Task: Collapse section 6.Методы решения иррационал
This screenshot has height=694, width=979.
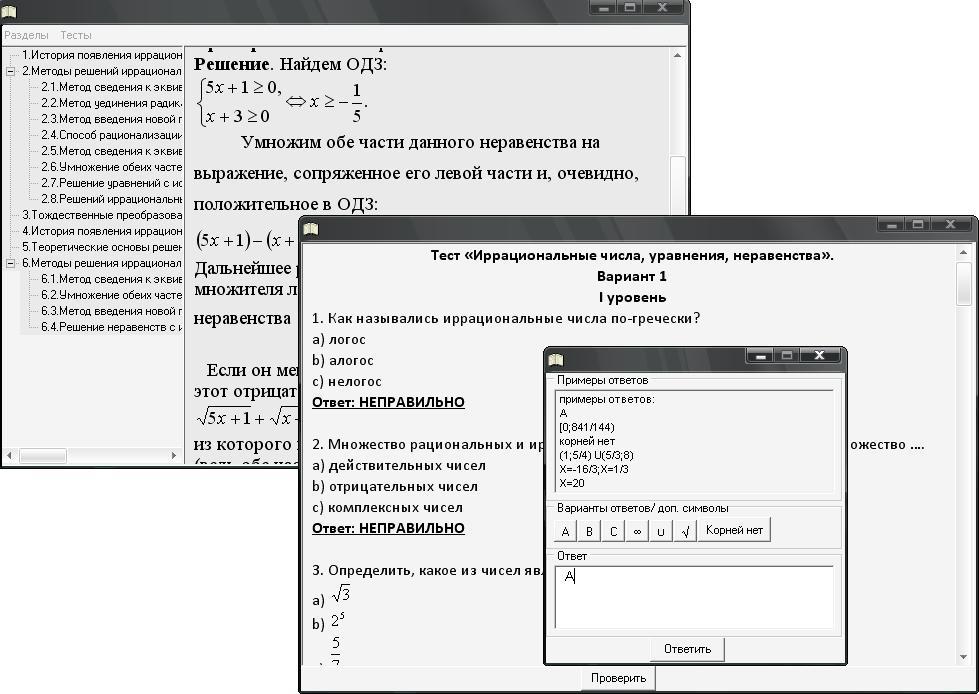Action: click(10, 263)
